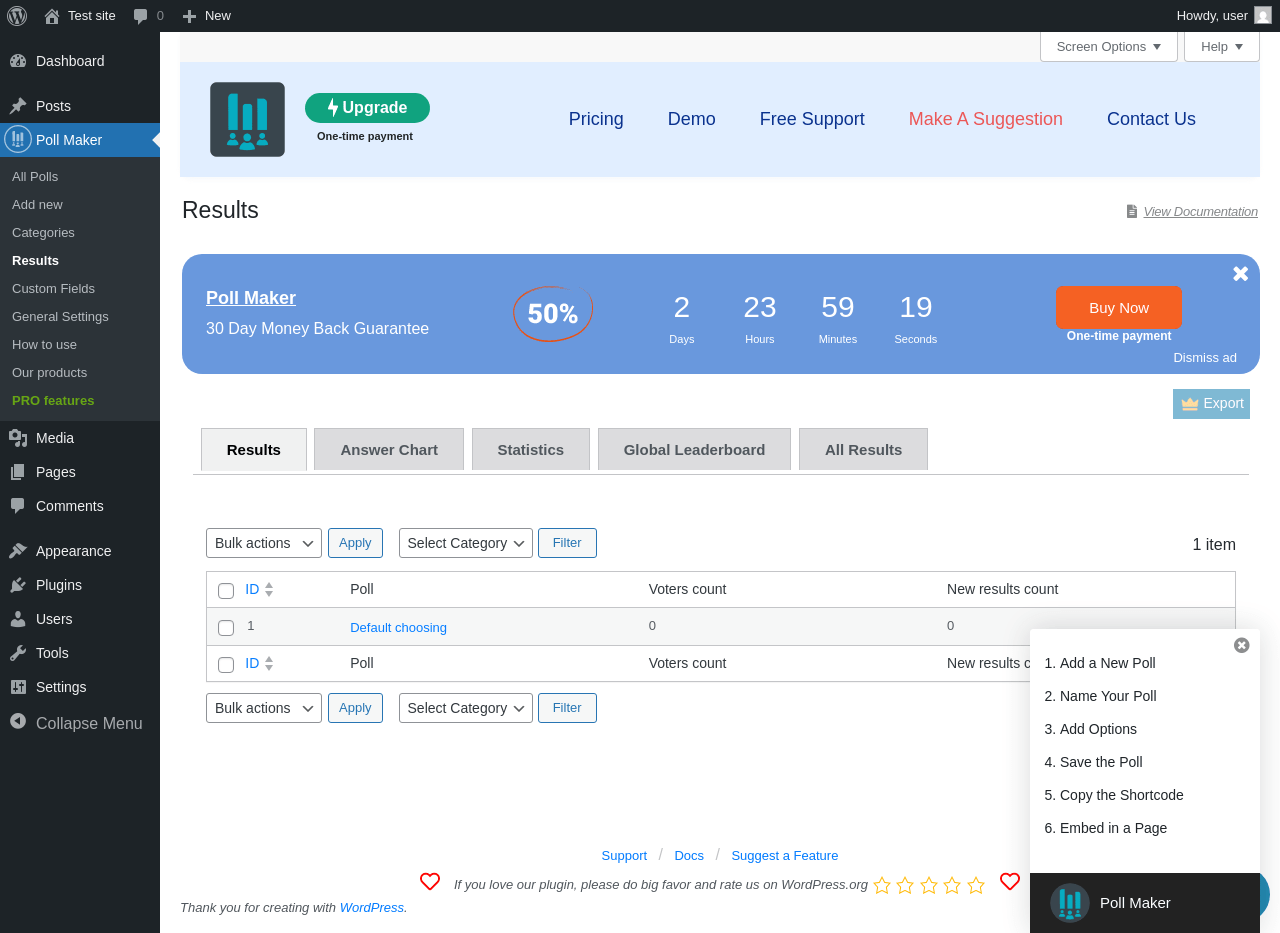Image resolution: width=1280 pixels, height=933 pixels.
Task: Switch to the Statistics tab
Action: coord(531,450)
